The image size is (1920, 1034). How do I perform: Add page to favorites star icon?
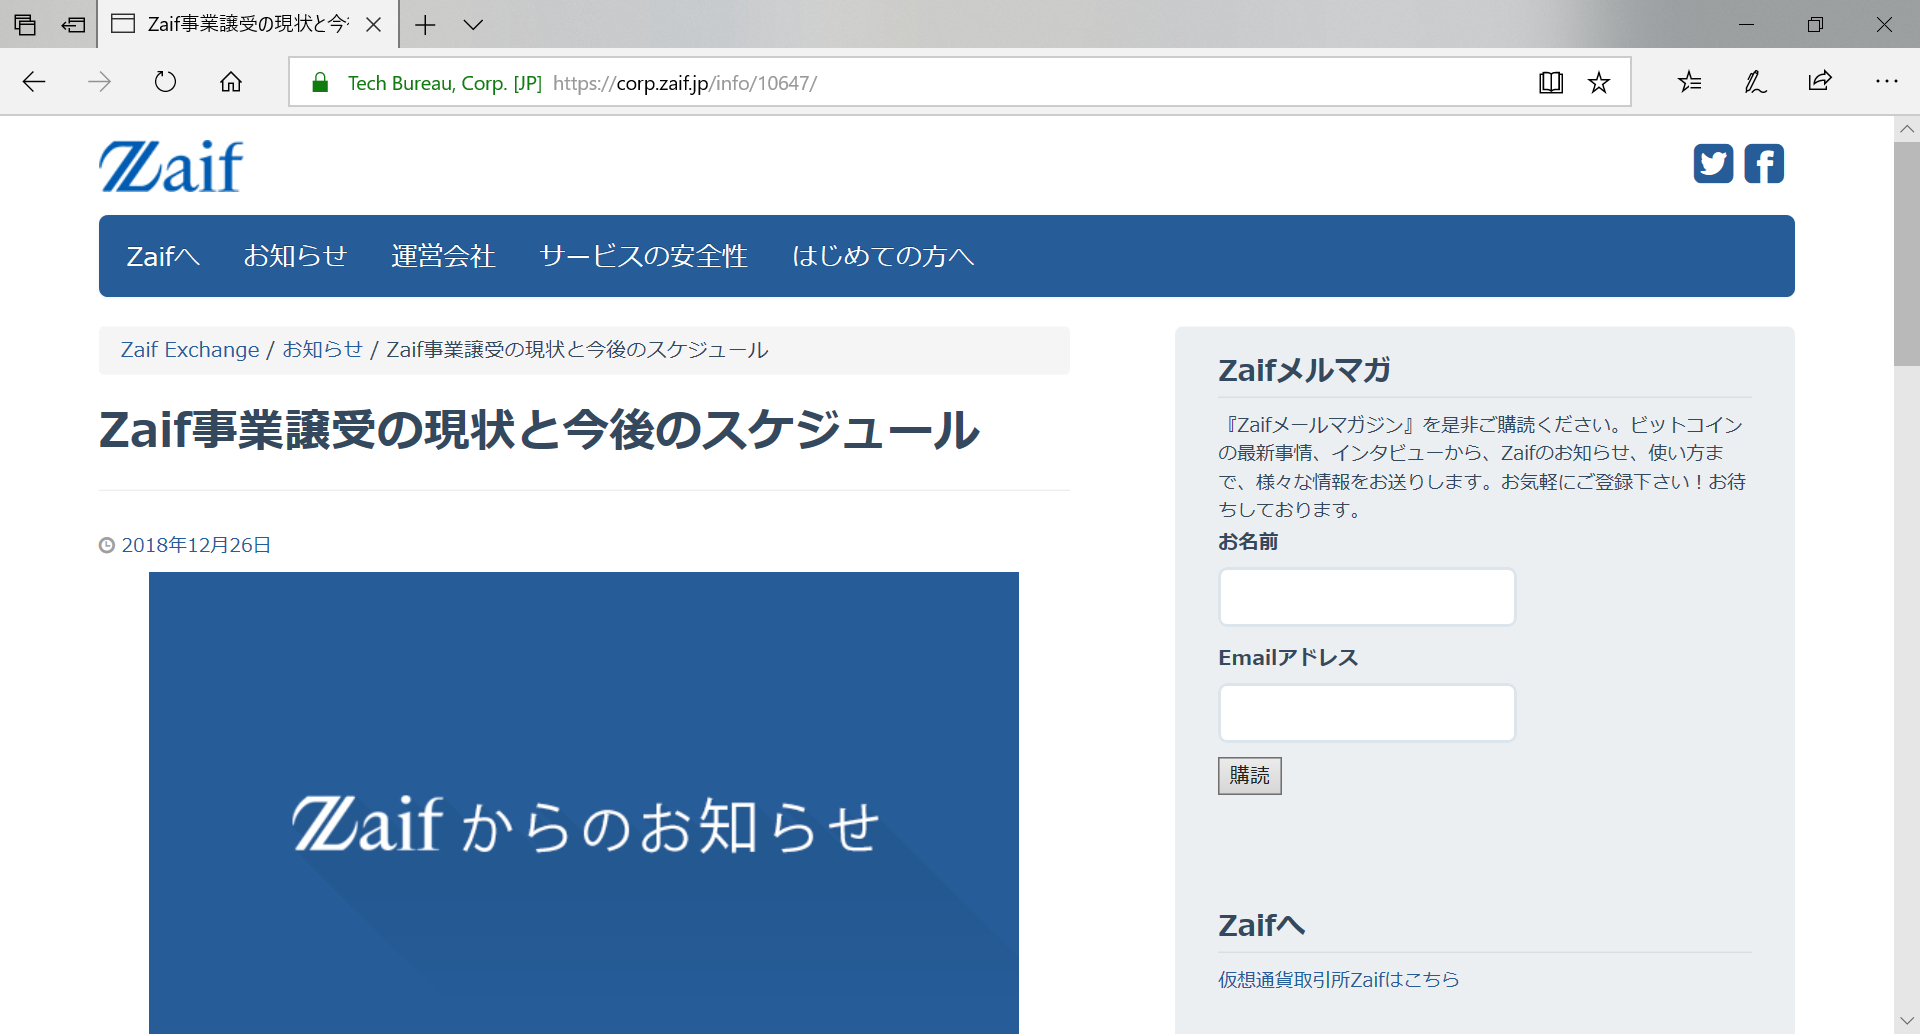click(1599, 82)
